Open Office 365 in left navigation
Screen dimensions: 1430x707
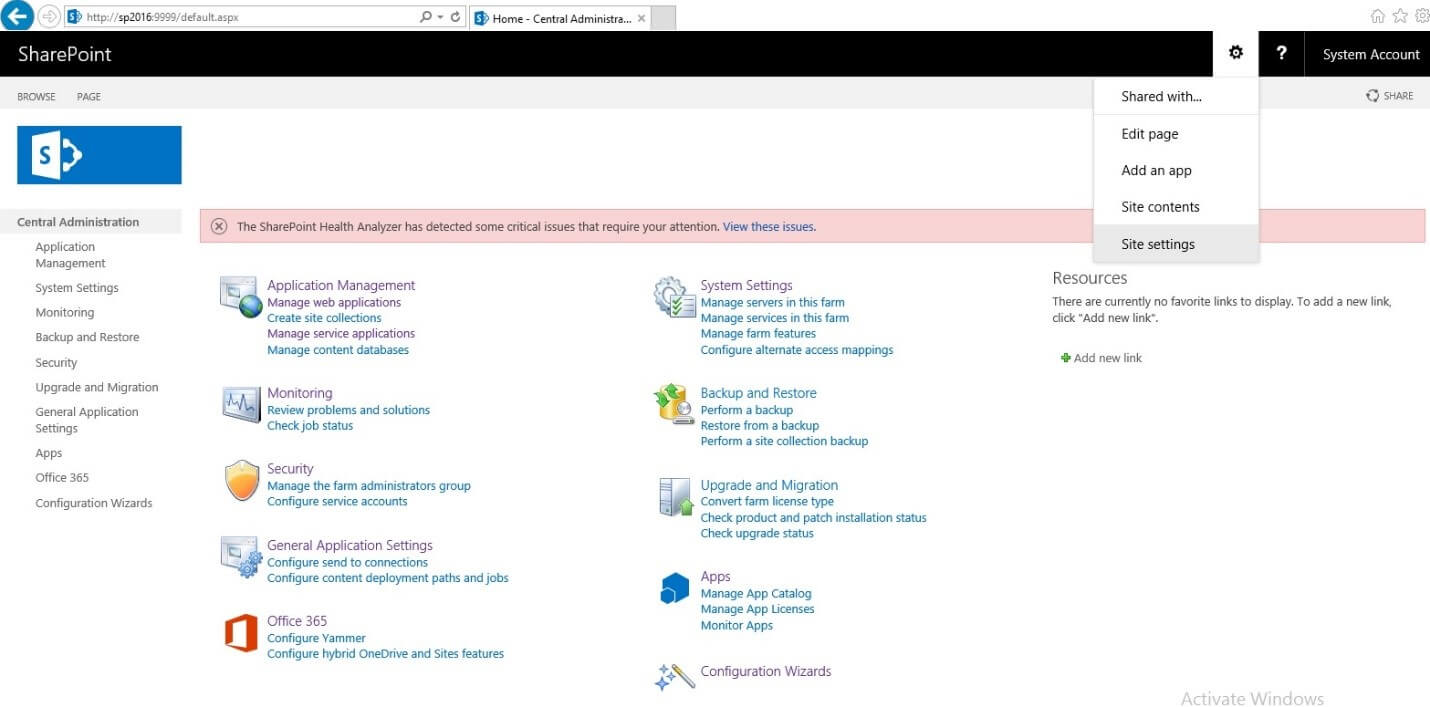point(62,478)
